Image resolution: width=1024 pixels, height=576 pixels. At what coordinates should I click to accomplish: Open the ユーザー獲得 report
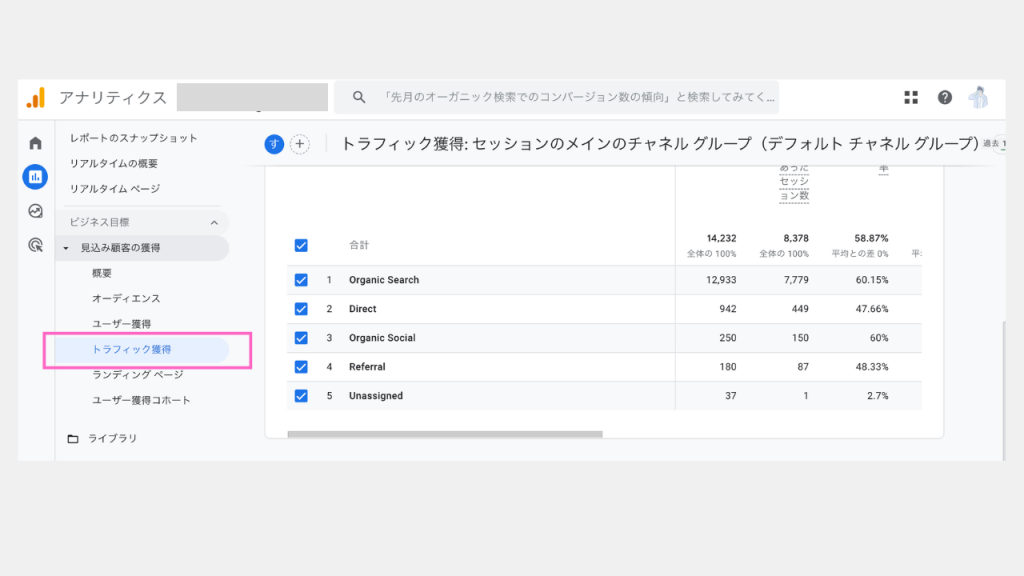pyautogui.click(x=121, y=324)
